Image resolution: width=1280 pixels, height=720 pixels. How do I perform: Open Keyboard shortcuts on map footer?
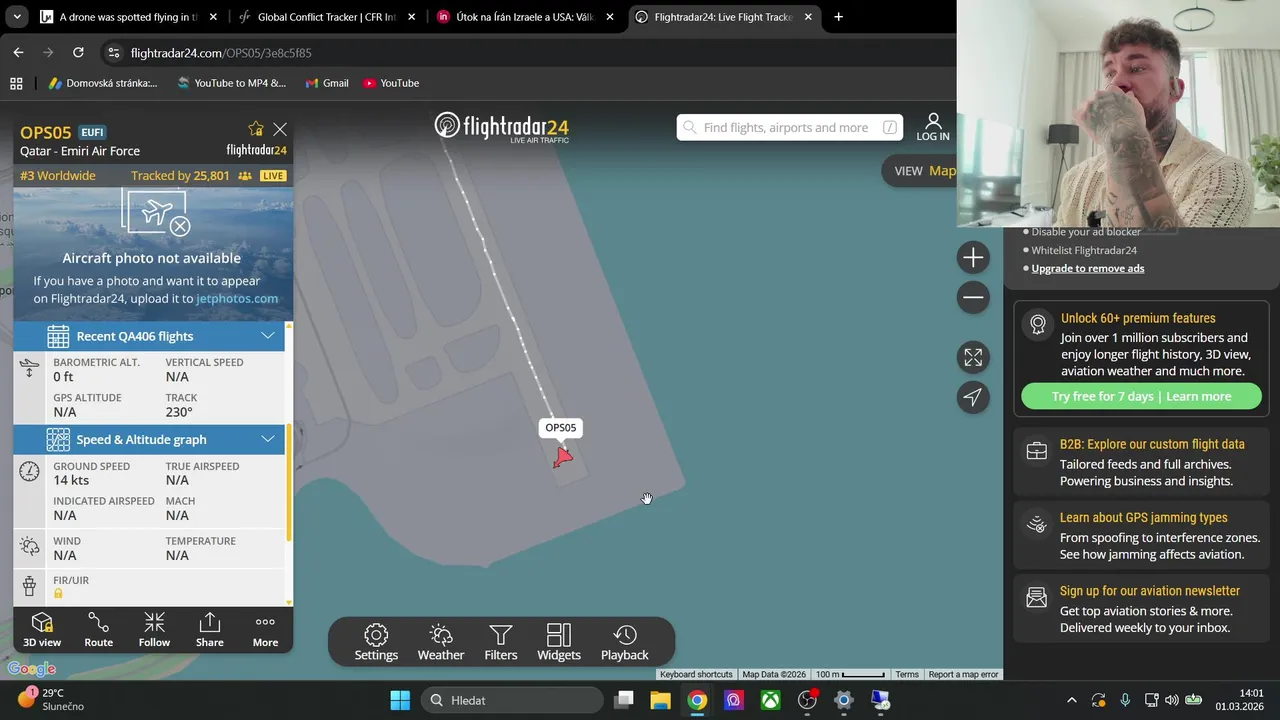696,674
